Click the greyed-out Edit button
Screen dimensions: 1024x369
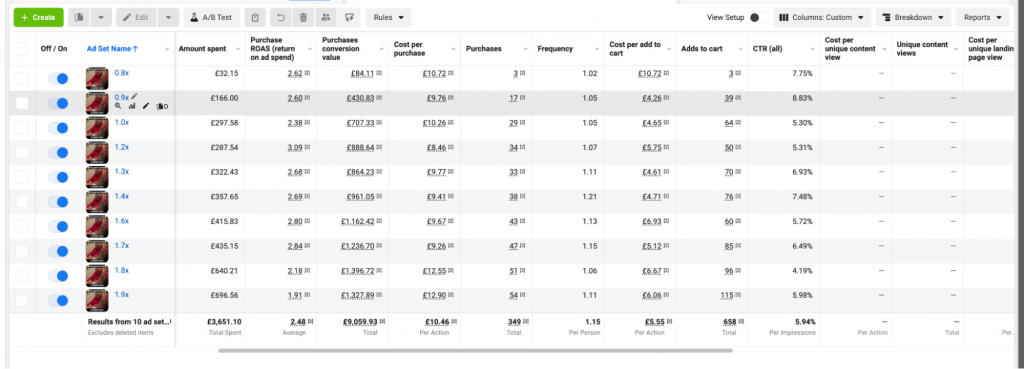click(136, 18)
